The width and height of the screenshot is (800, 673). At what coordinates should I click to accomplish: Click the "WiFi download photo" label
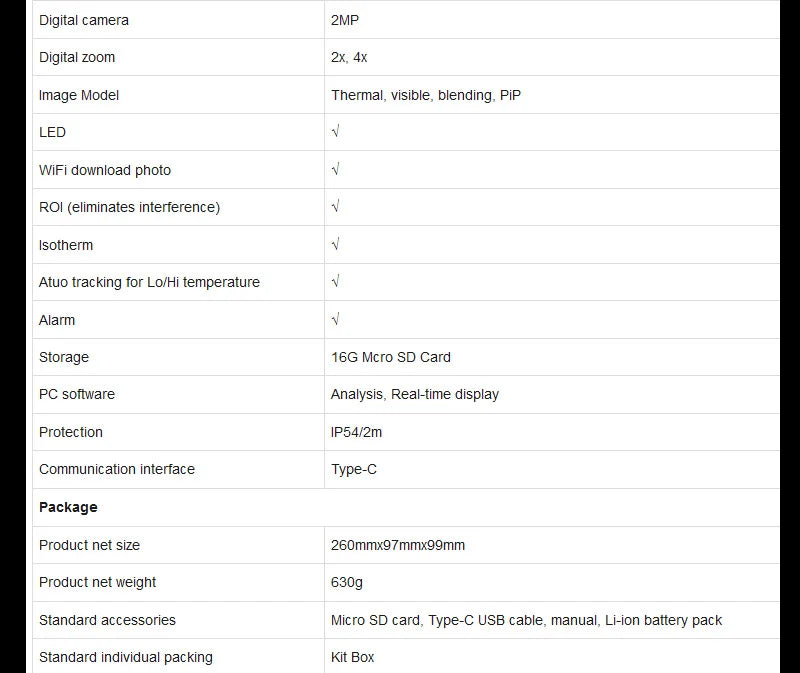pos(105,170)
